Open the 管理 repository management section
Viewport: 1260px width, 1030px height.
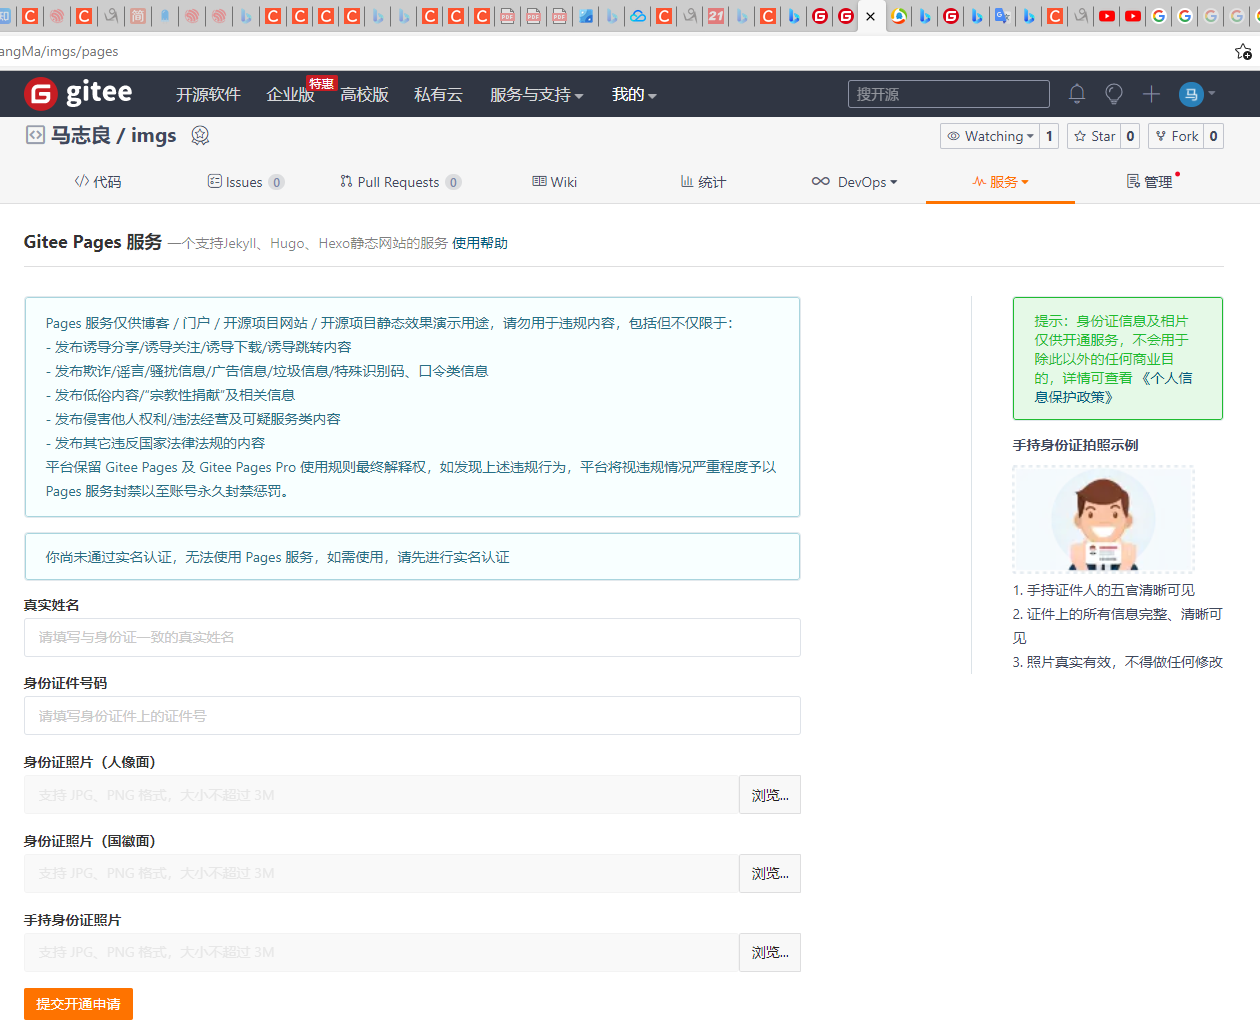pyautogui.click(x=1150, y=181)
